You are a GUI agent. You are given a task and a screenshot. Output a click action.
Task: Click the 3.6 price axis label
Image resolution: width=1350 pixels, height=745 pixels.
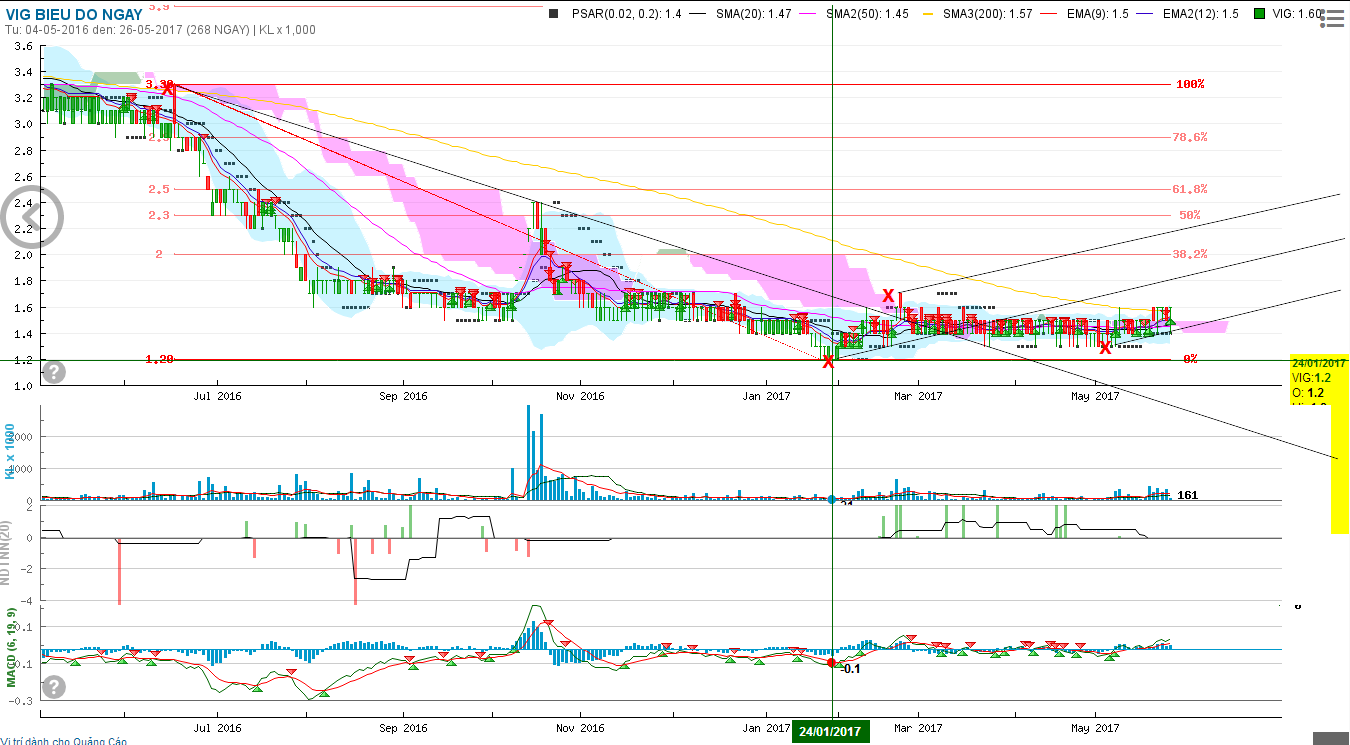[24, 46]
